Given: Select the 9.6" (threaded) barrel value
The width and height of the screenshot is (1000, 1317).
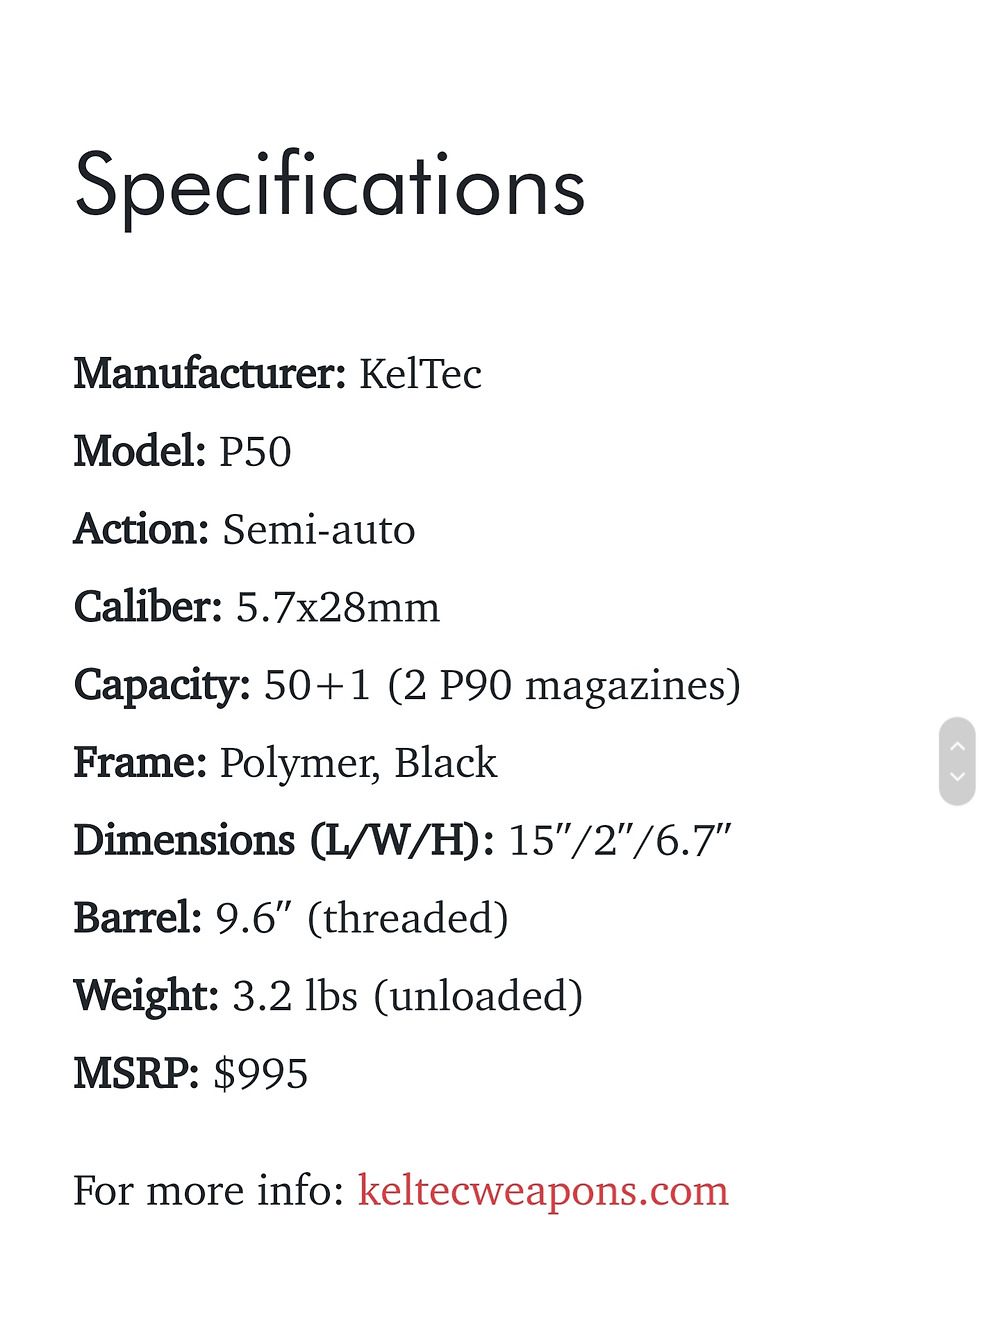Looking at the screenshot, I should coord(361,918).
